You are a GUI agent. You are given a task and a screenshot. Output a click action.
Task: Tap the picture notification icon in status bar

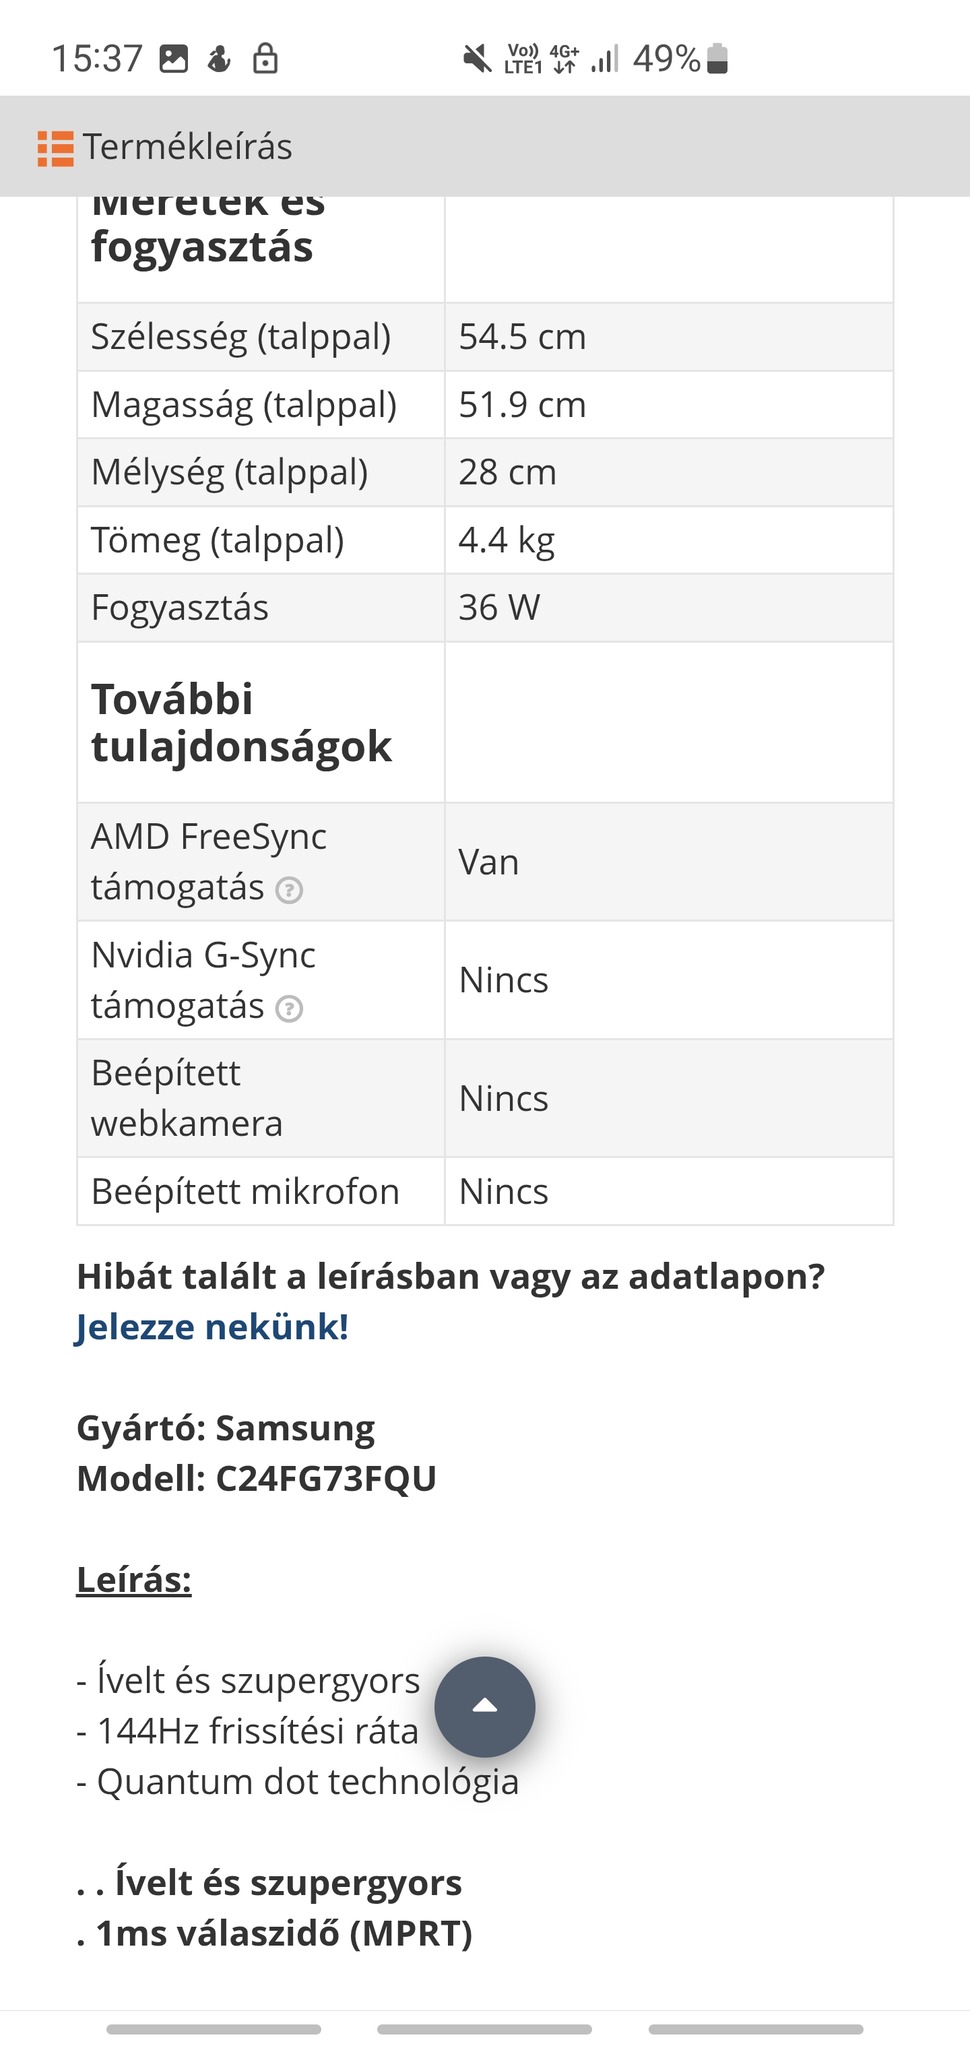tap(174, 60)
